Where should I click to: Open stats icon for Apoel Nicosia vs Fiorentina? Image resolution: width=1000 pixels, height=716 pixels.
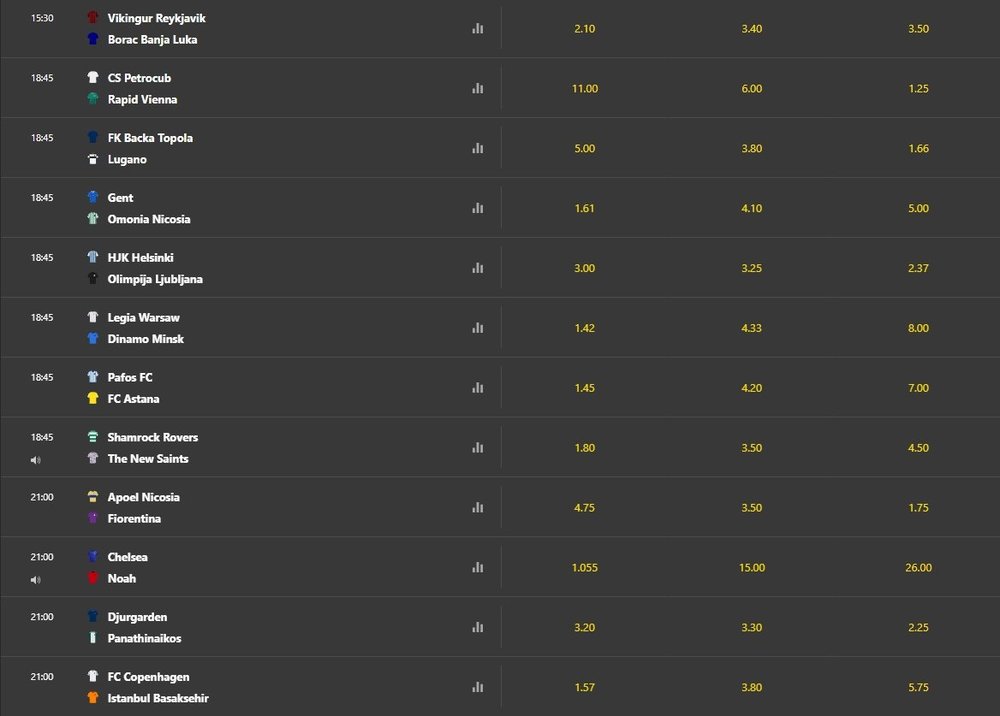click(477, 508)
